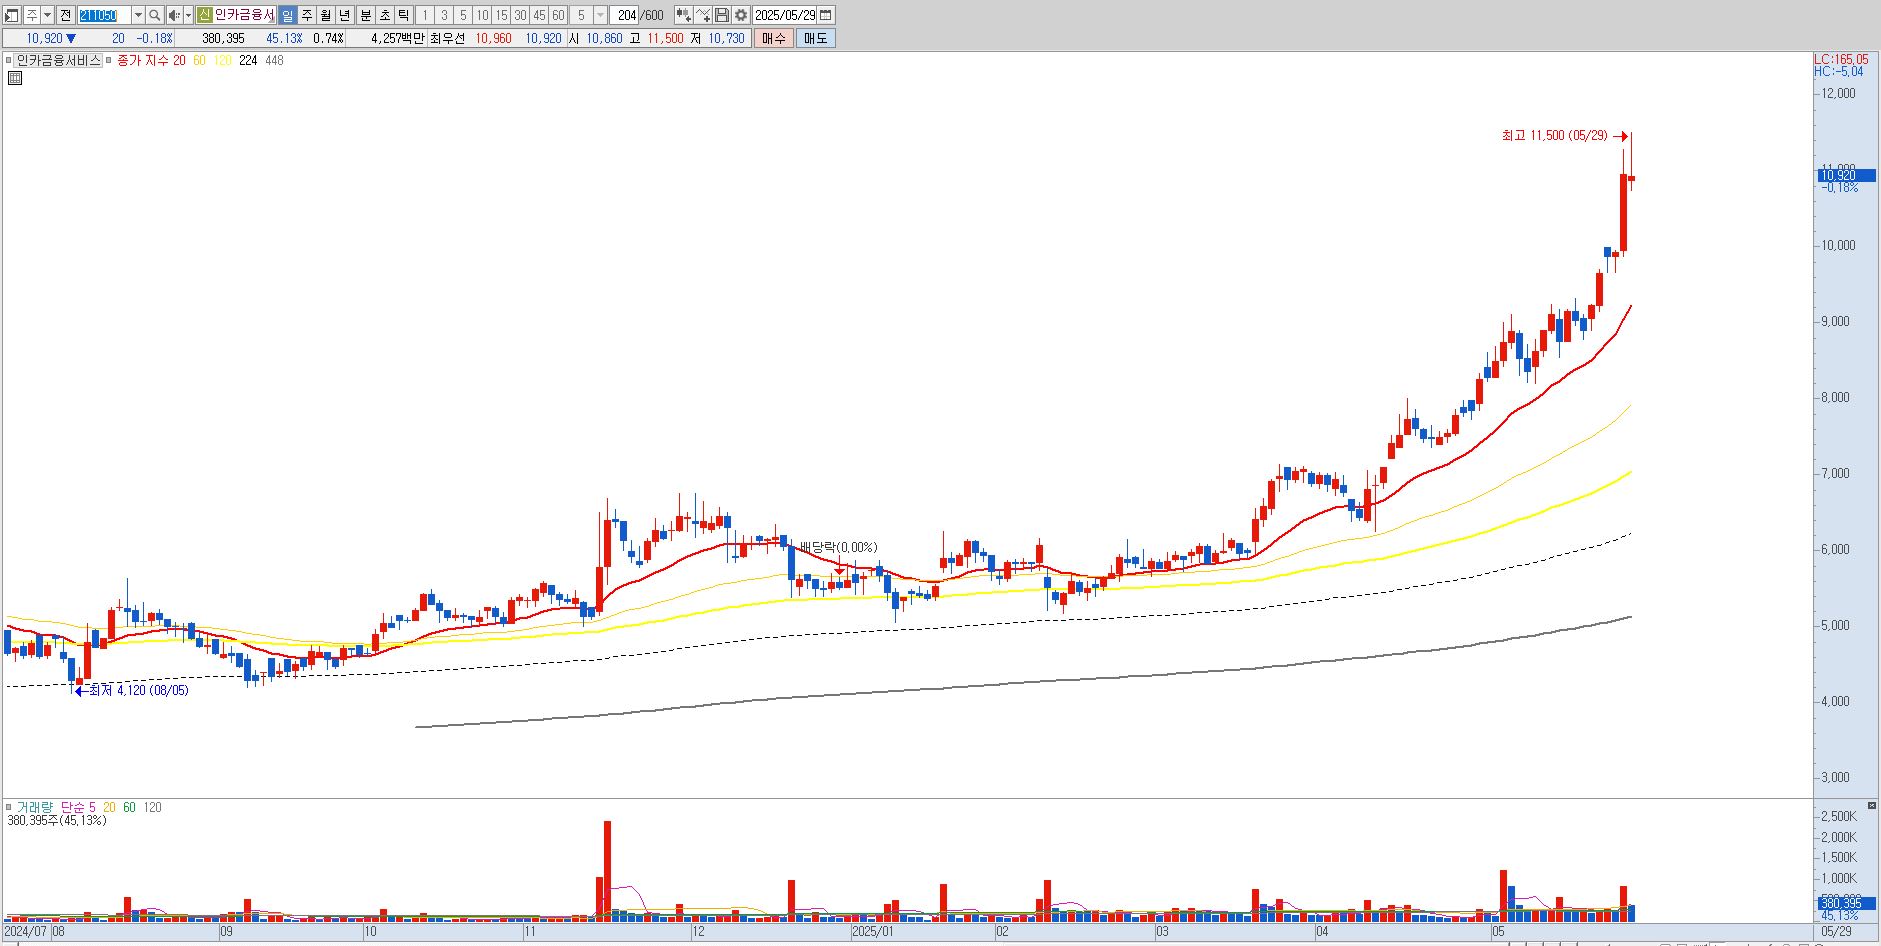Image resolution: width=1881 pixels, height=946 pixels.
Task: Click the add indicator candlestick plus icon
Action: pyautogui.click(x=684, y=15)
